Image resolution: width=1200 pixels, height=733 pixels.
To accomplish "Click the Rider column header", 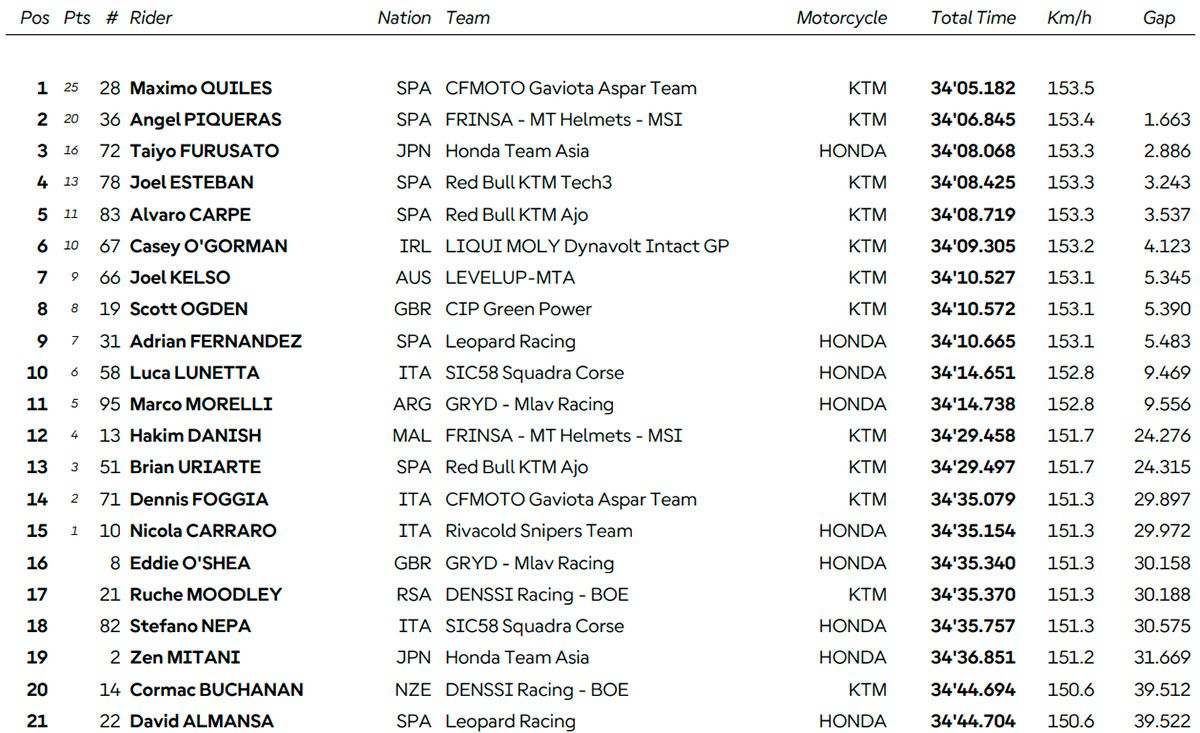I will [x=151, y=18].
